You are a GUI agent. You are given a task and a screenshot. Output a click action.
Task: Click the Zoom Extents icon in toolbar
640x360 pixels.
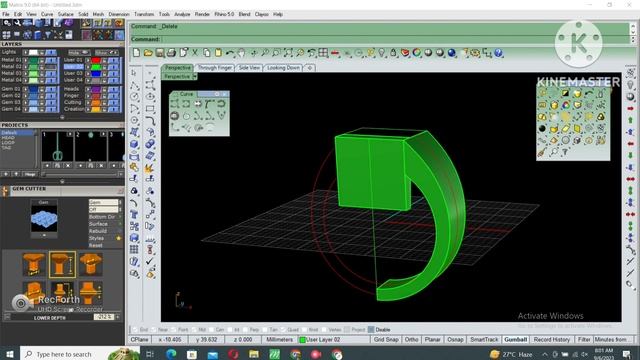288,53
